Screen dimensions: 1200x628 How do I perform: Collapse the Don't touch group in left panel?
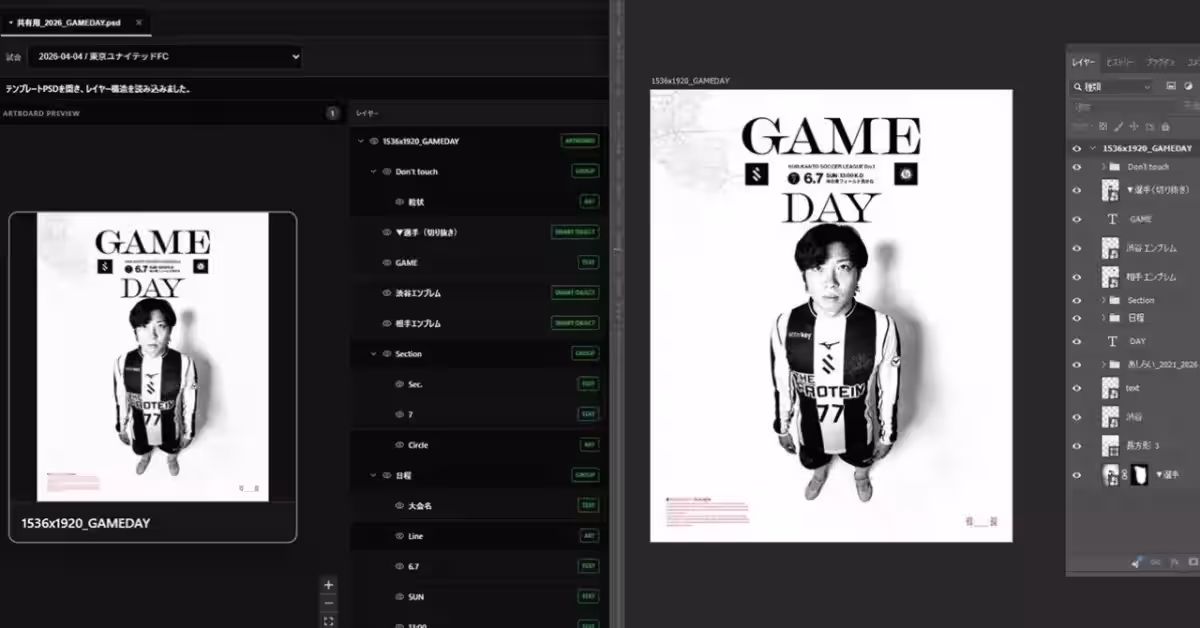373,172
